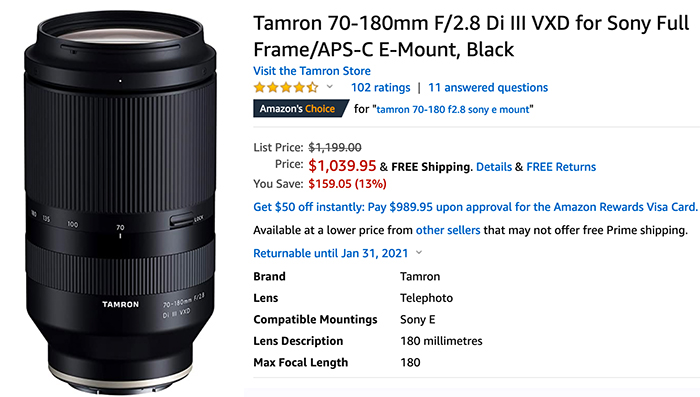700x397 pixels.
Task: Click the TAMRON logo on the lens
Action: [x=121, y=305]
